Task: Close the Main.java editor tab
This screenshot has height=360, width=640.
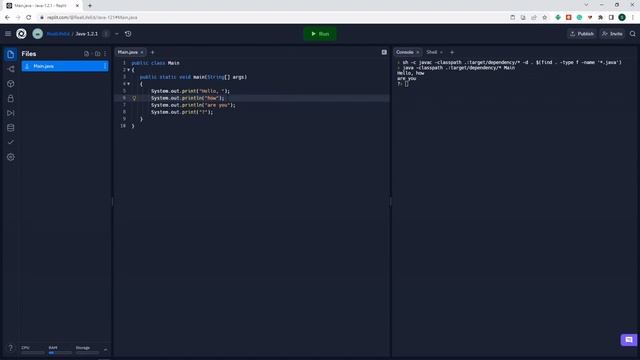Action: [142, 52]
